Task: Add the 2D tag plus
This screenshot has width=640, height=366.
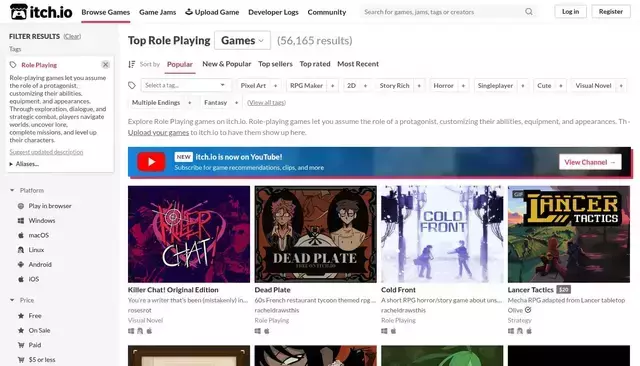Action: coord(365,86)
